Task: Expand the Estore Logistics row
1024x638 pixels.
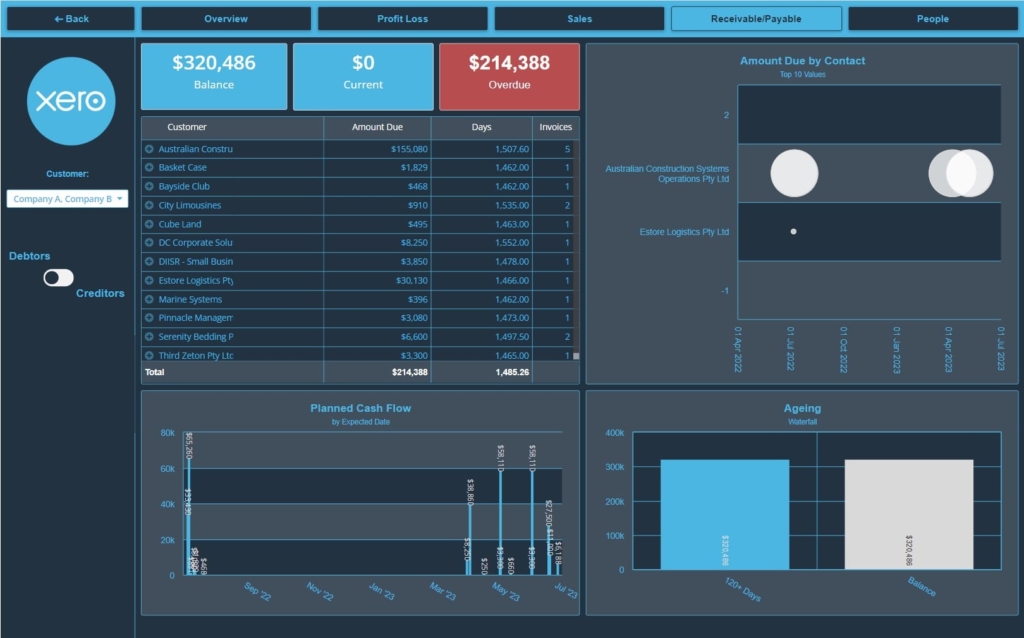Action: [149, 280]
